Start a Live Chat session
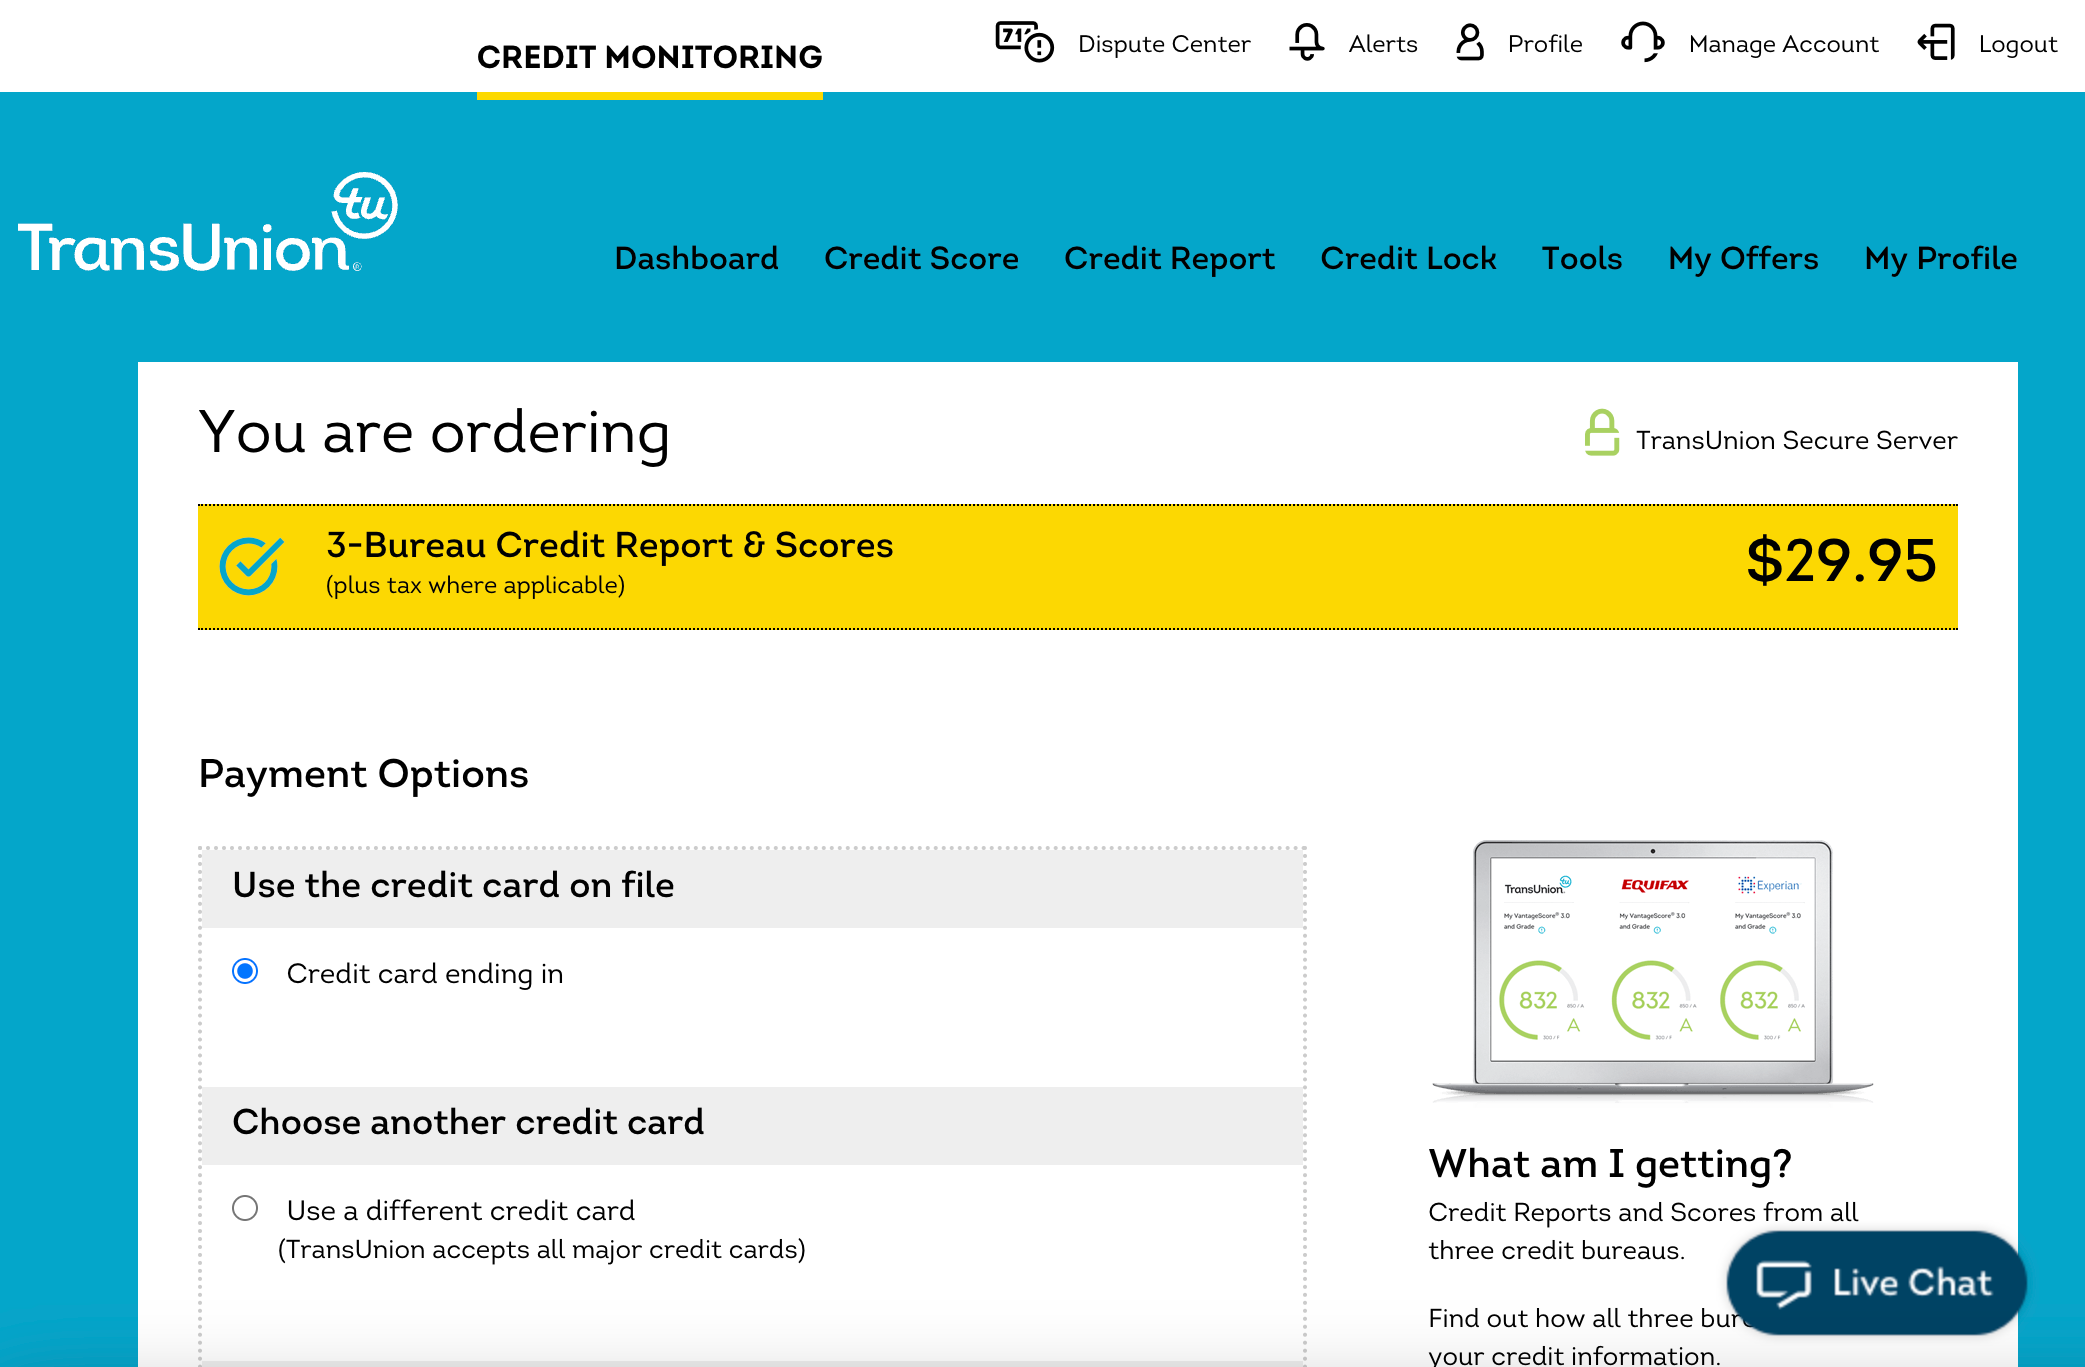 tap(1876, 1283)
